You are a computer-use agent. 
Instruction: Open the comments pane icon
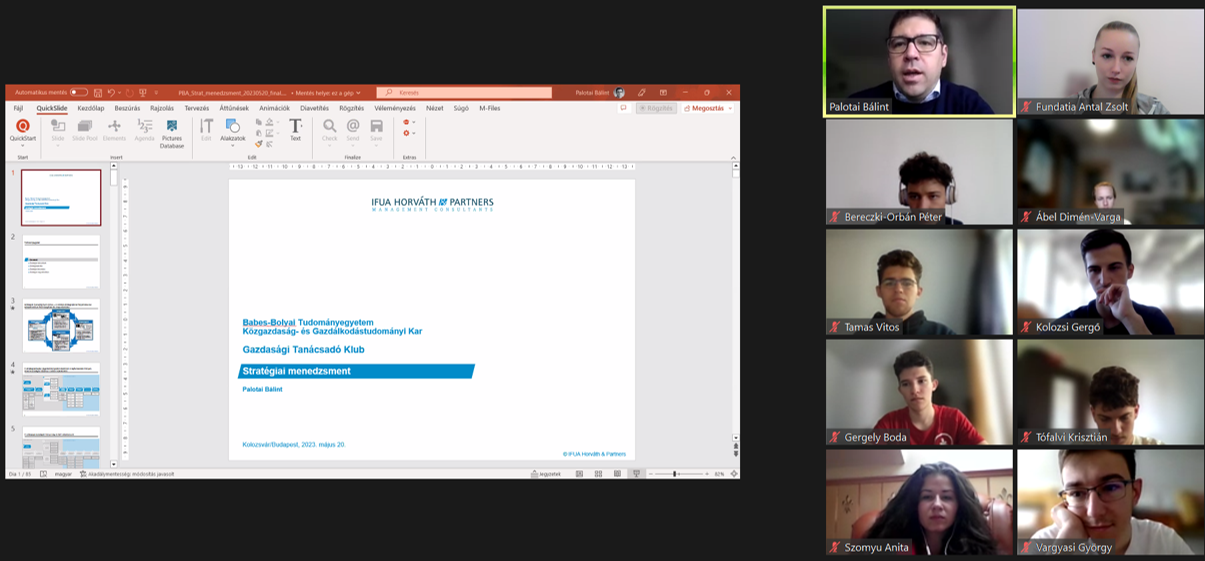coord(623,108)
